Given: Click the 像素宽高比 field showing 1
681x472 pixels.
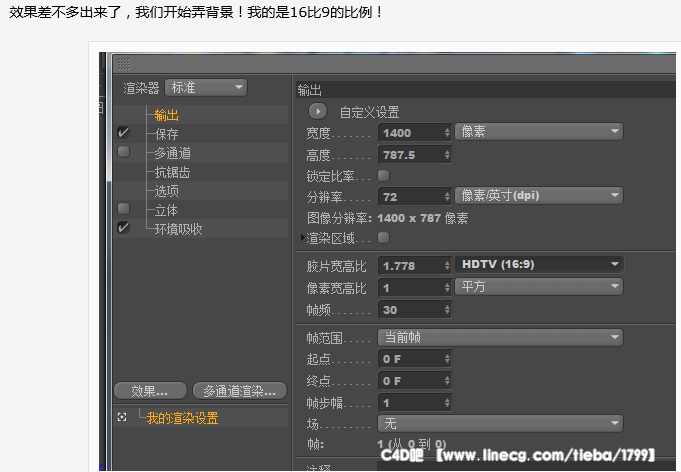Looking at the screenshot, I should click(411, 287).
